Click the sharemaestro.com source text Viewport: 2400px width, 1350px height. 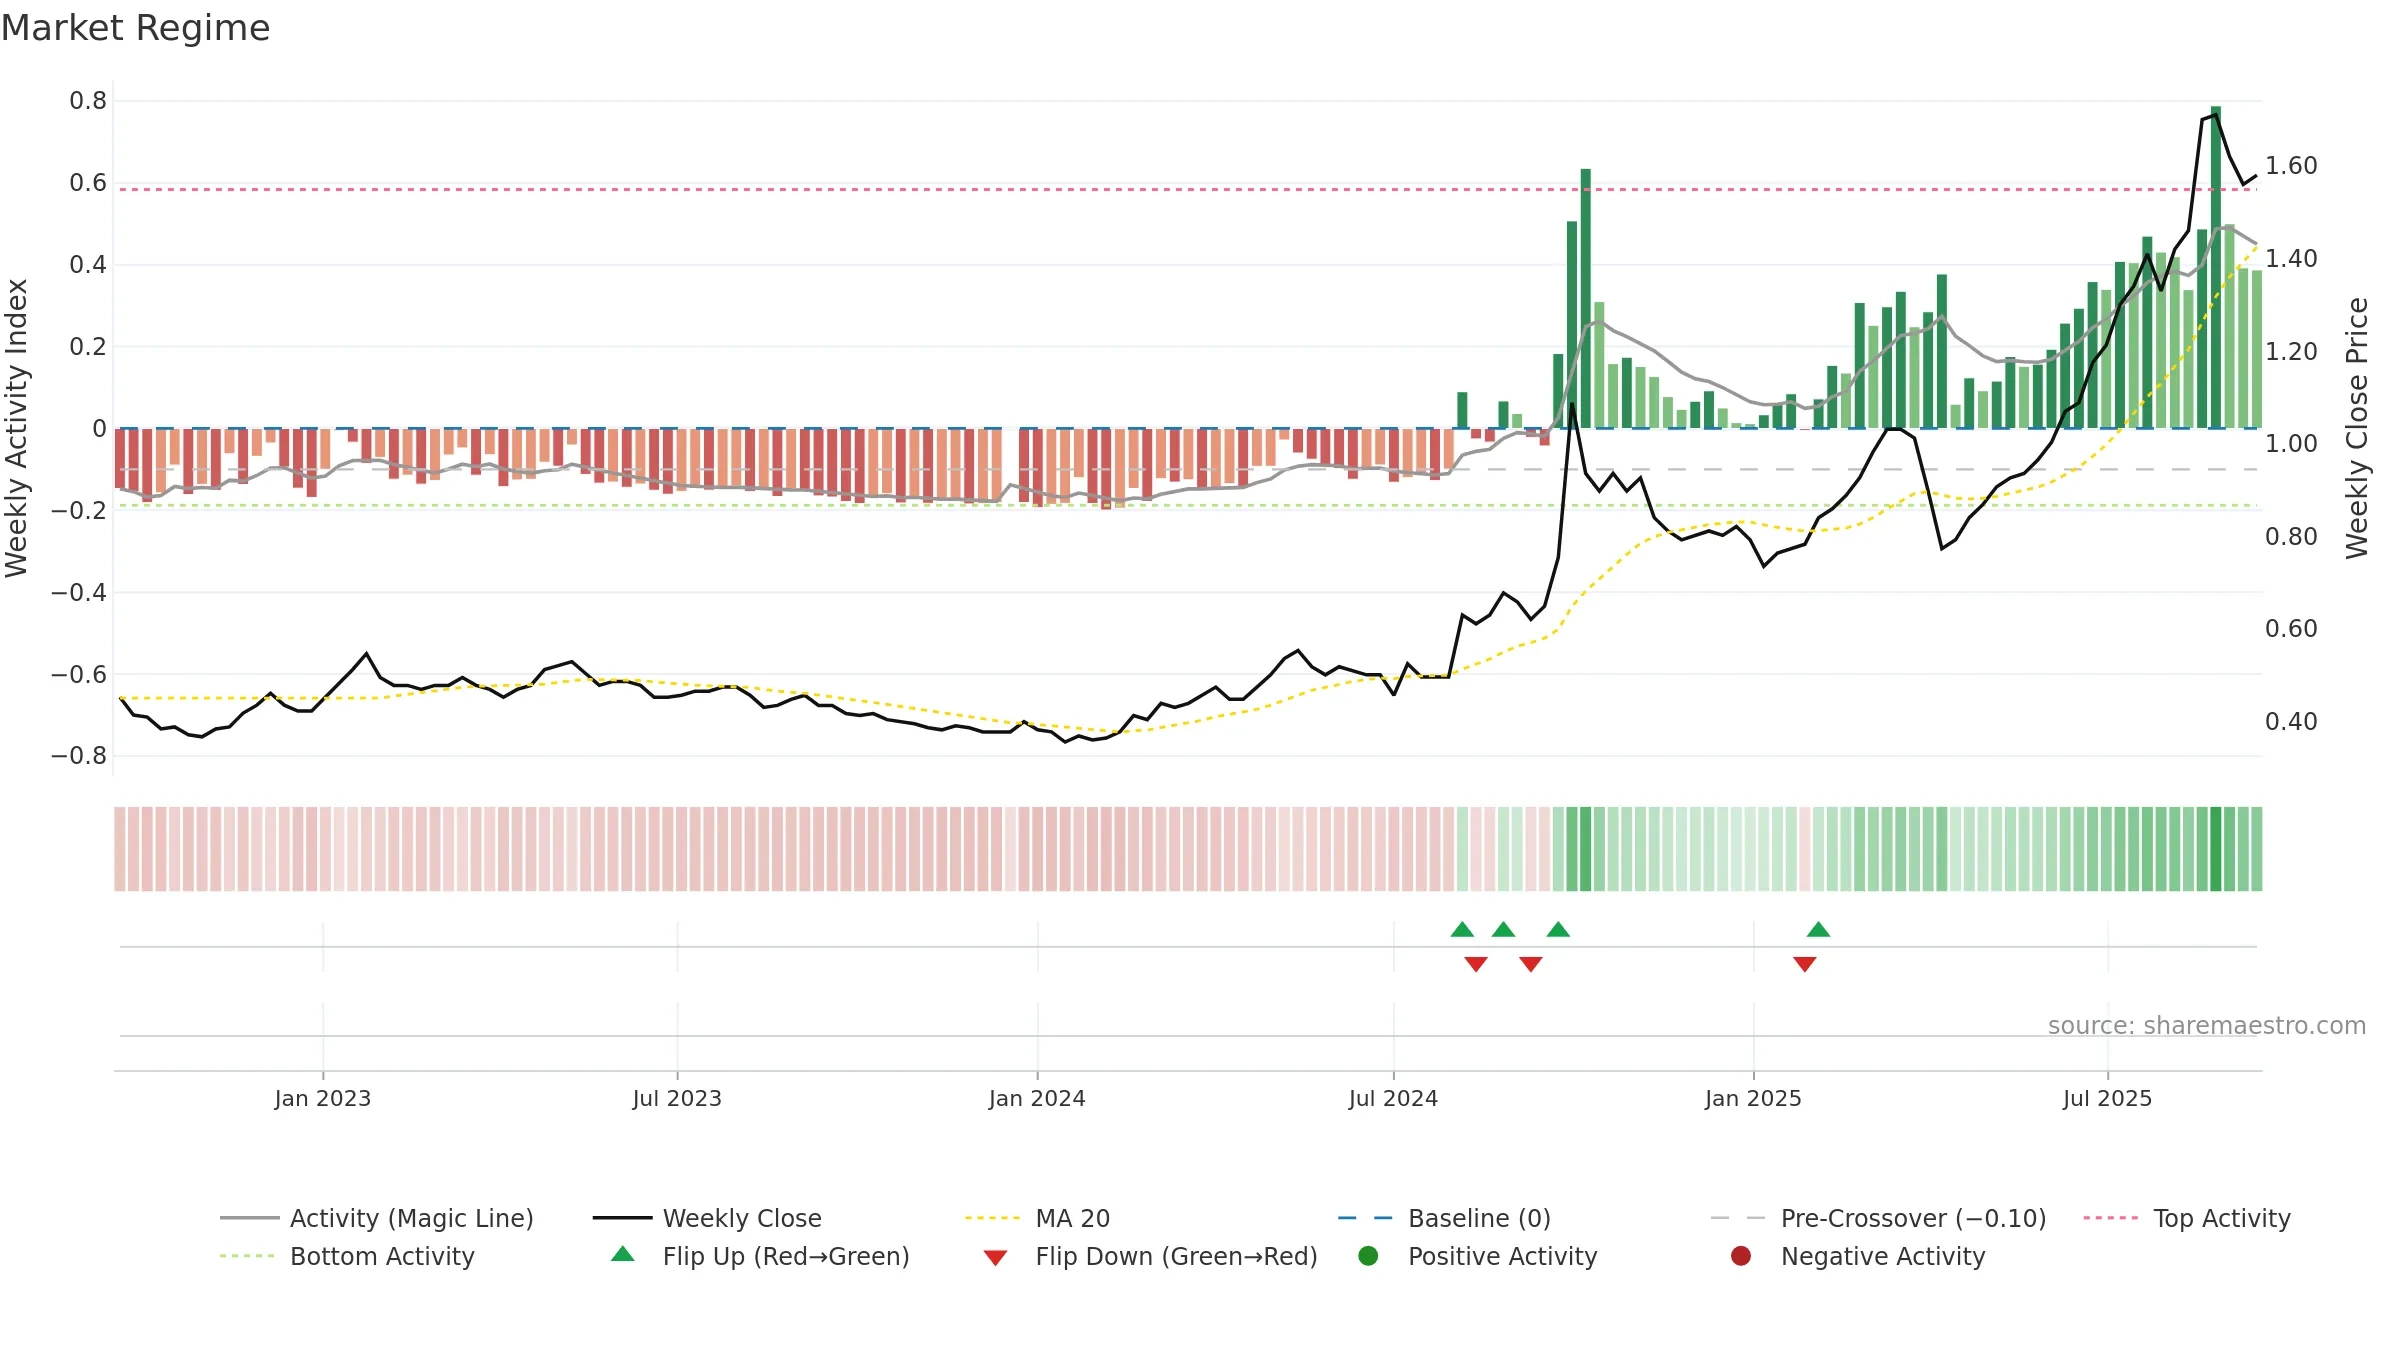(2207, 1025)
